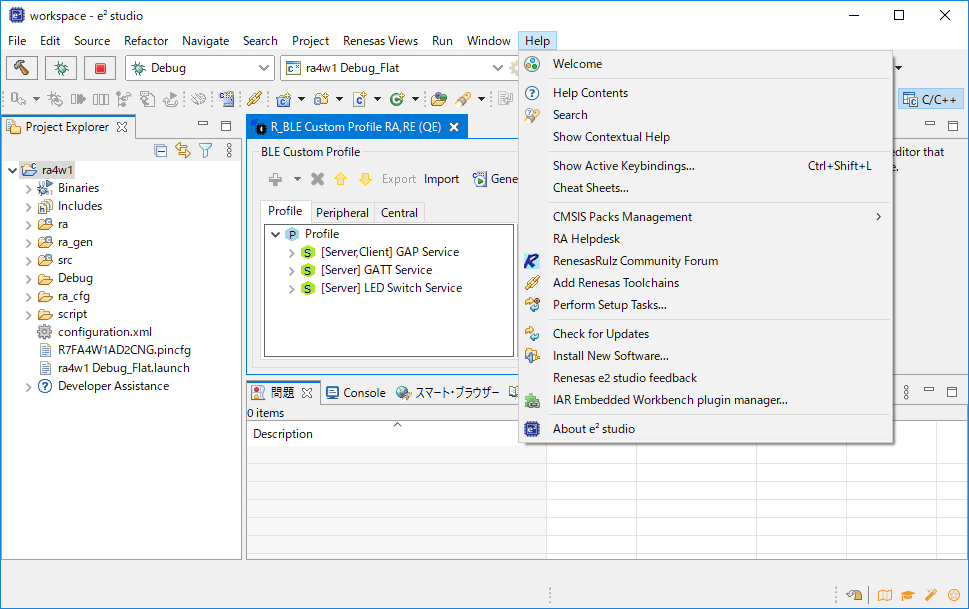The width and height of the screenshot is (969, 609).
Task: Click the star circle icon in status bar
Action: (954, 595)
